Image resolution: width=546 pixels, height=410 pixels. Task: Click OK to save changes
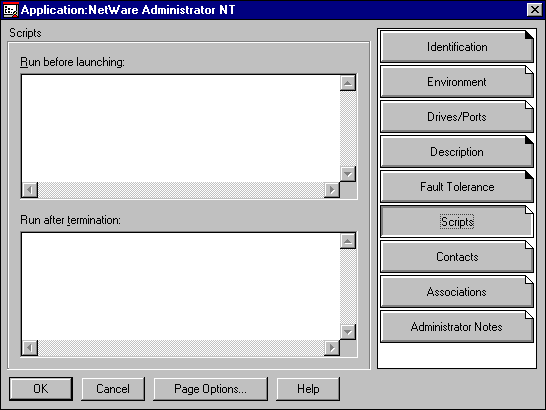pos(41,389)
